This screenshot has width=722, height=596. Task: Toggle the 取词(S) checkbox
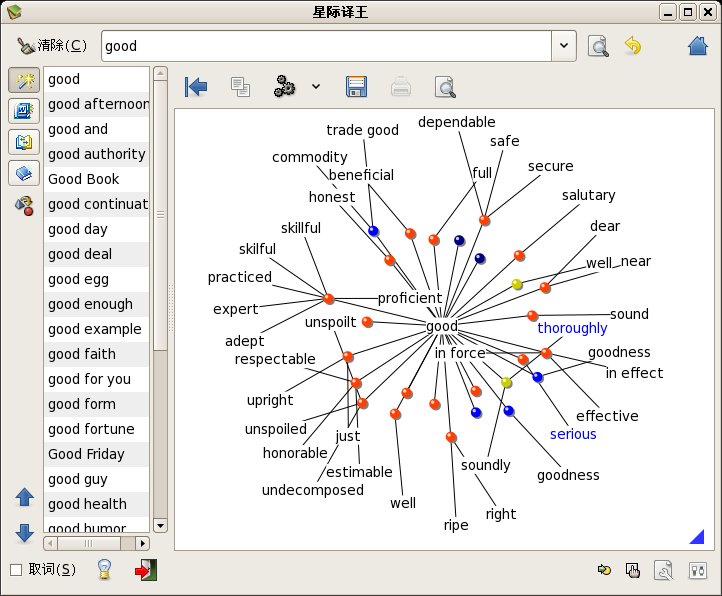point(16,570)
